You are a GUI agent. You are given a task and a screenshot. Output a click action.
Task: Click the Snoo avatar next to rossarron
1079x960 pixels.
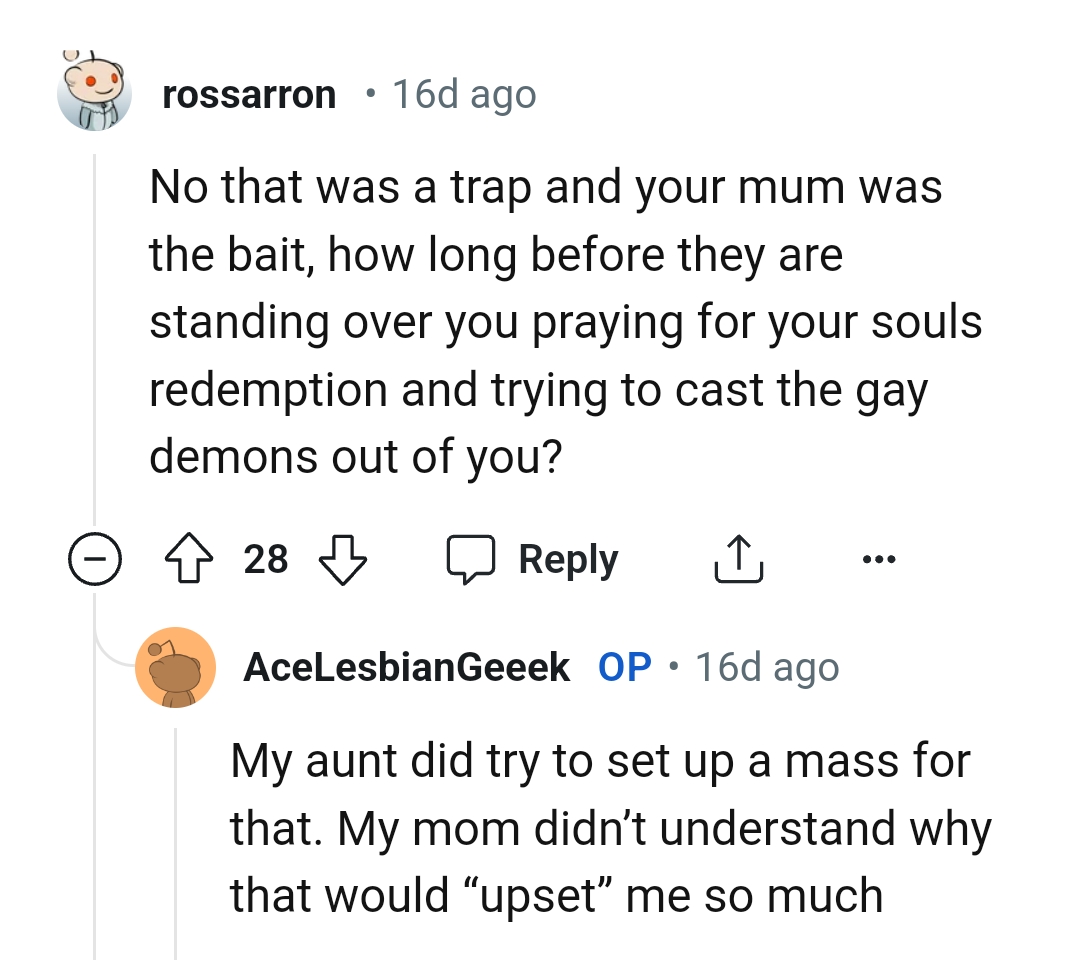click(x=95, y=92)
